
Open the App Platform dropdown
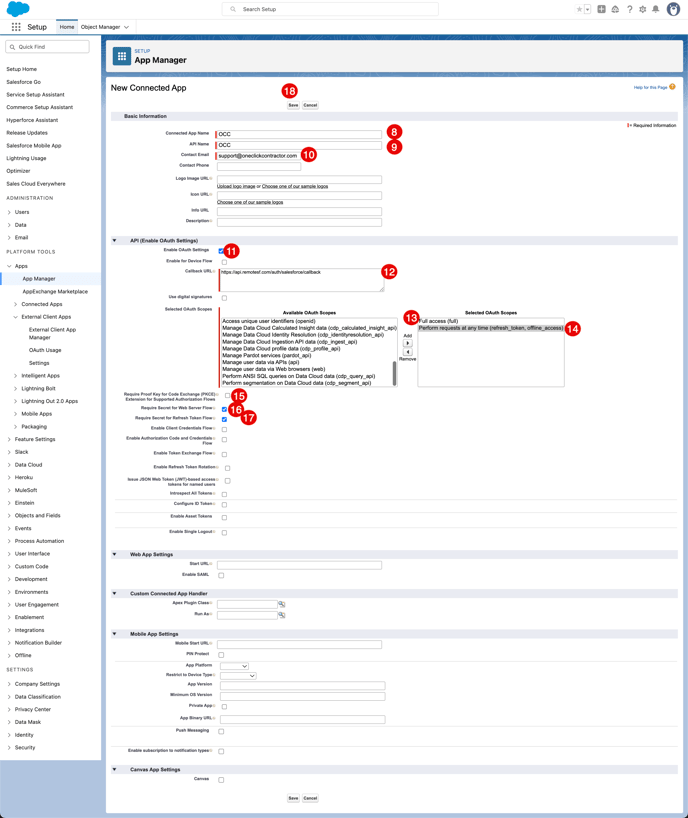tap(234, 666)
